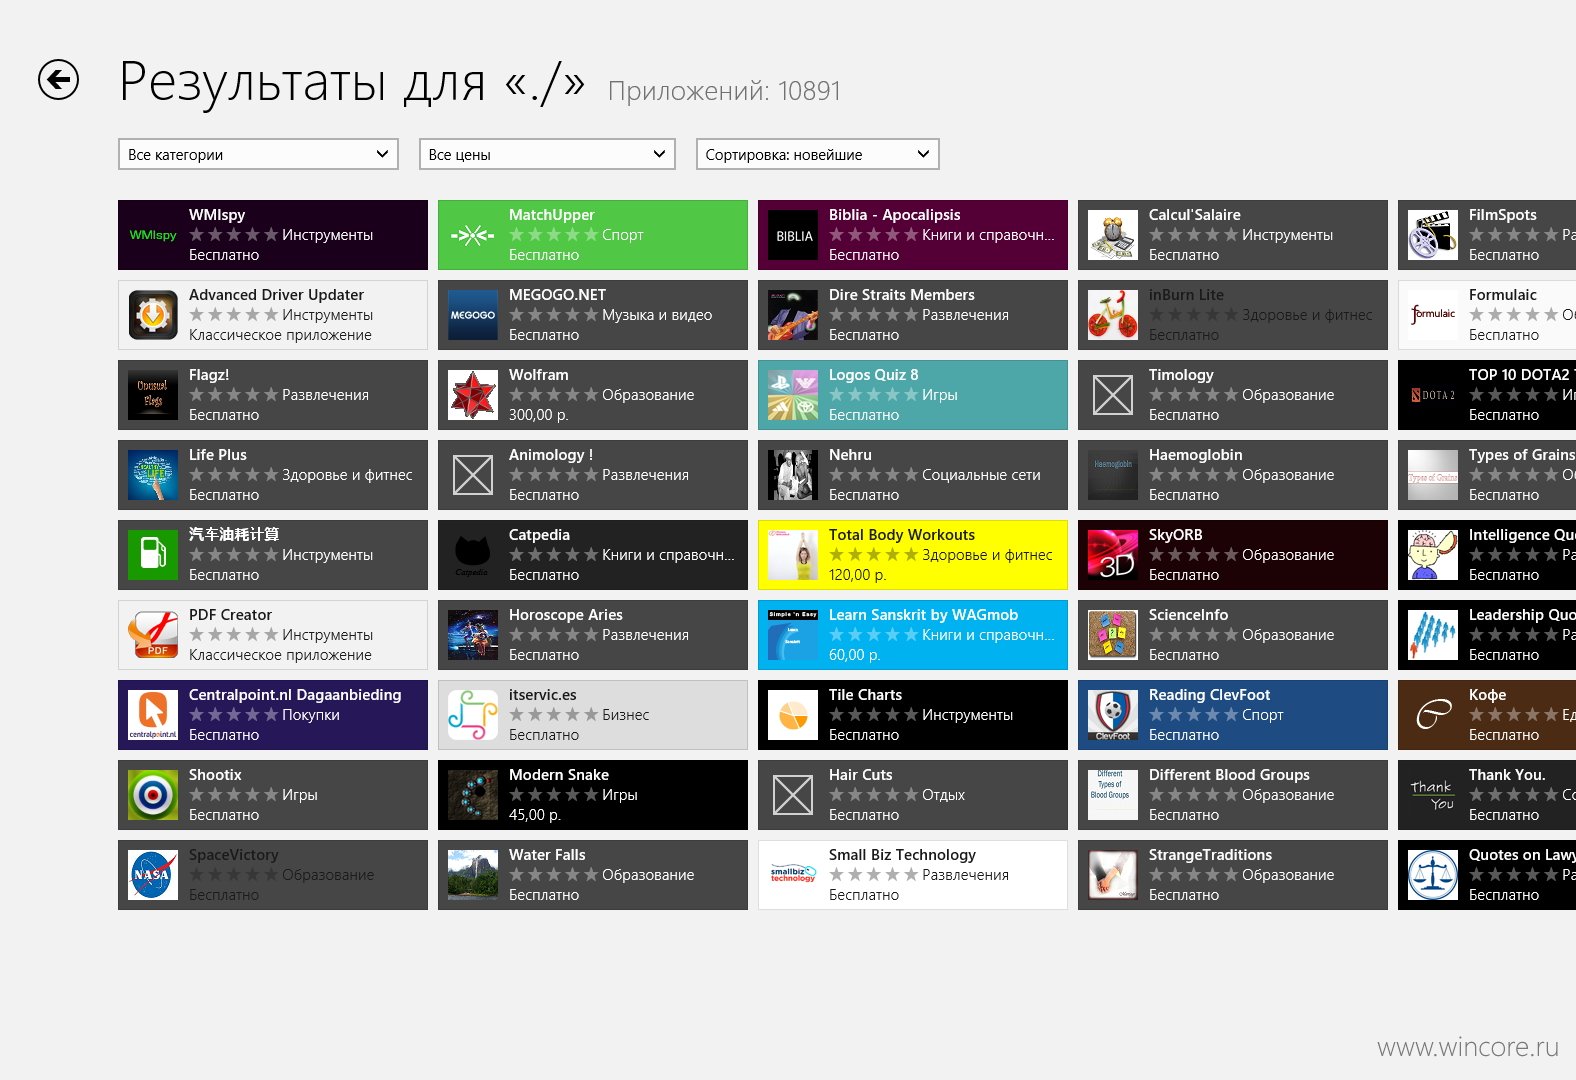Click the 'Покупки' category of Centralpoint.nl
The width and height of the screenshot is (1576, 1080).
tap(311, 715)
